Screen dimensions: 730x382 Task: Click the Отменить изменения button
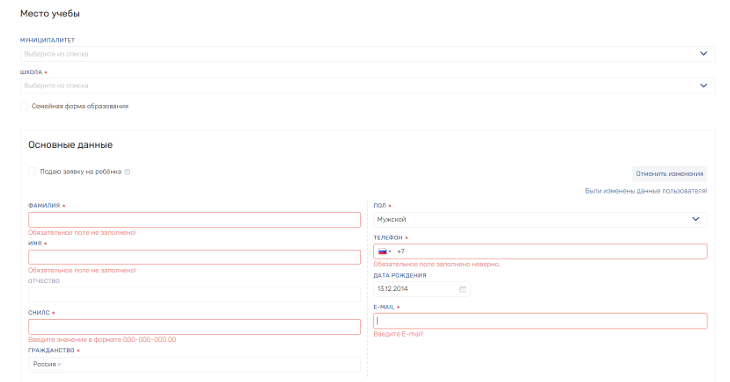[x=669, y=174]
